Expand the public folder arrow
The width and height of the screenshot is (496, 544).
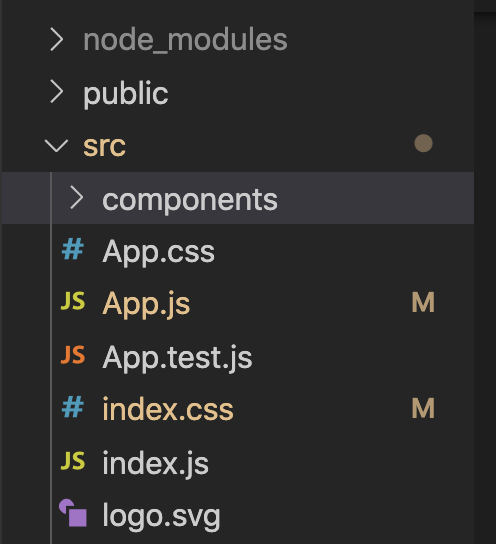coord(57,92)
